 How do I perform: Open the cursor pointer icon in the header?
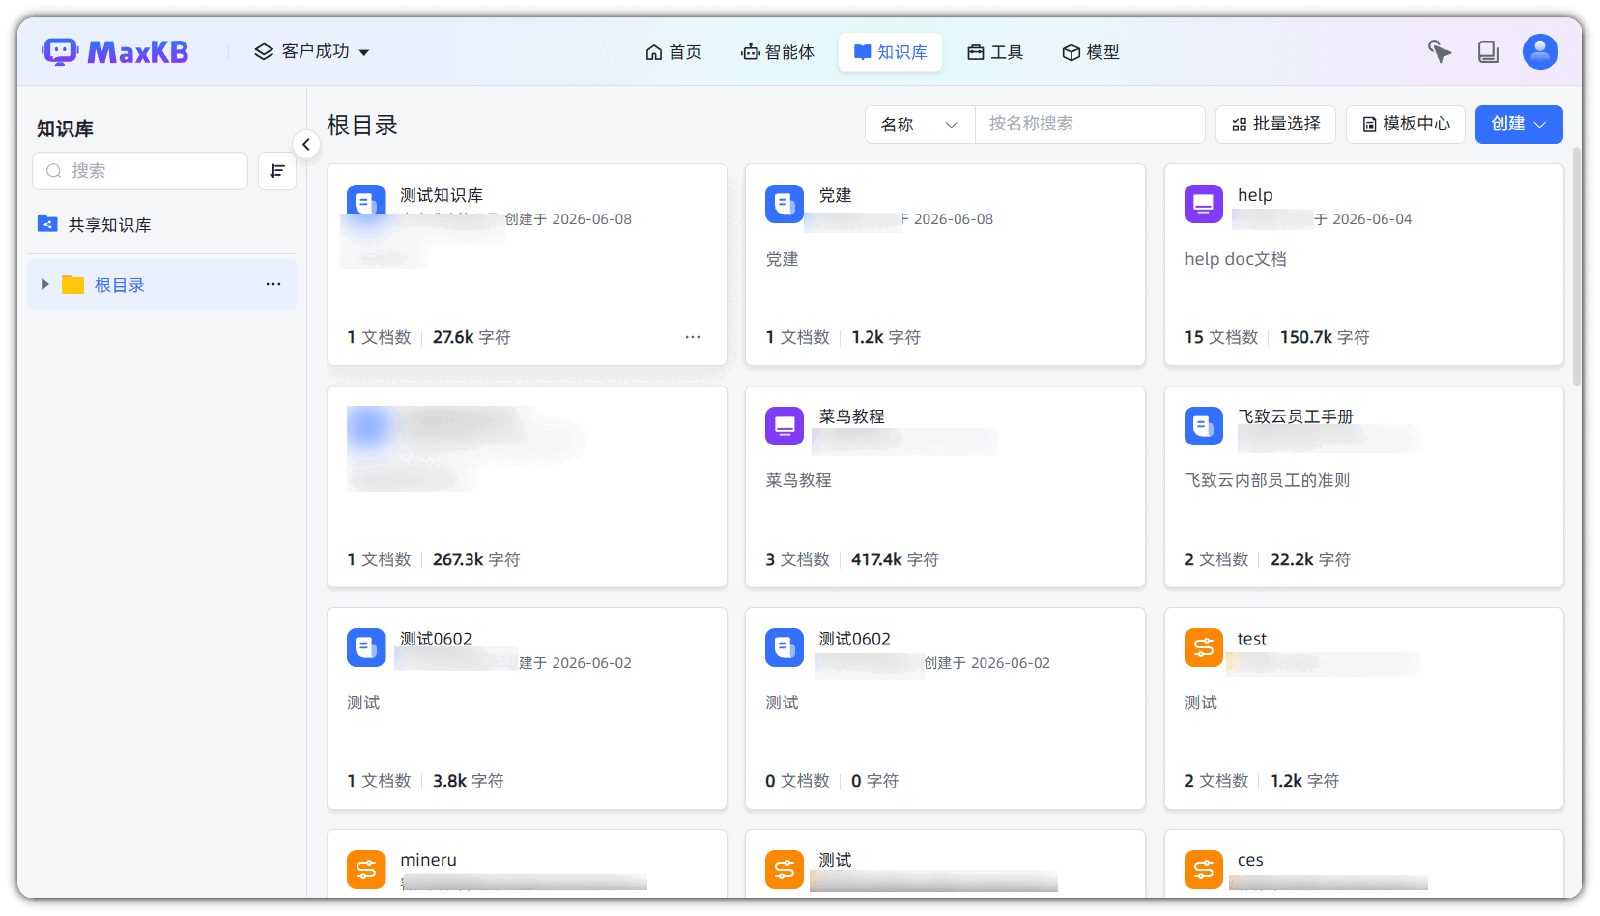click(x=1439, y=52)
